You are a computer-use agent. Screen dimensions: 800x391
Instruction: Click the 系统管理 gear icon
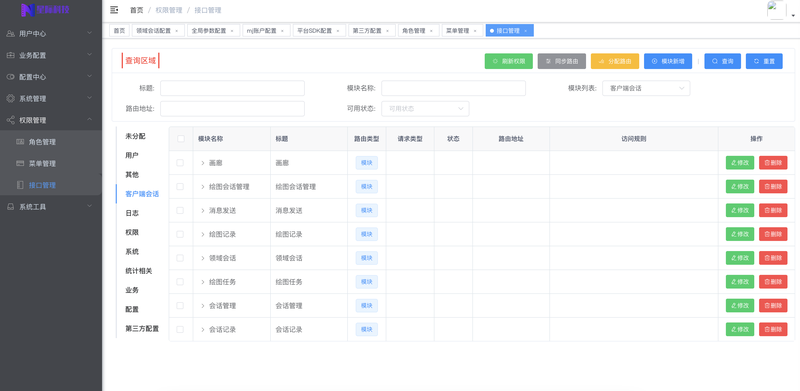coord(10,99)
